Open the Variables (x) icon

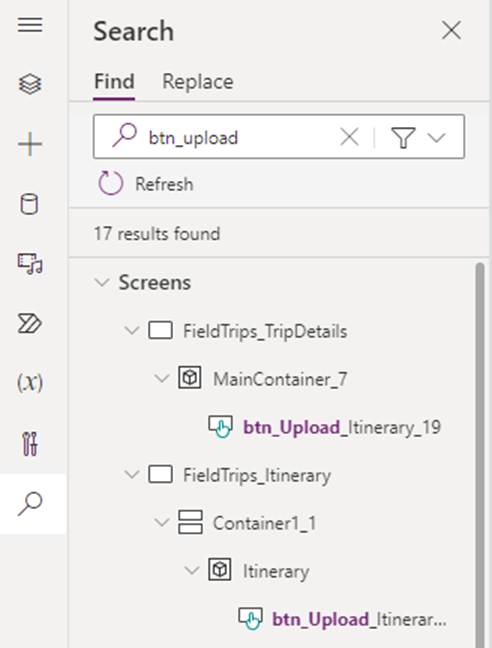click(x=30, y=383)
